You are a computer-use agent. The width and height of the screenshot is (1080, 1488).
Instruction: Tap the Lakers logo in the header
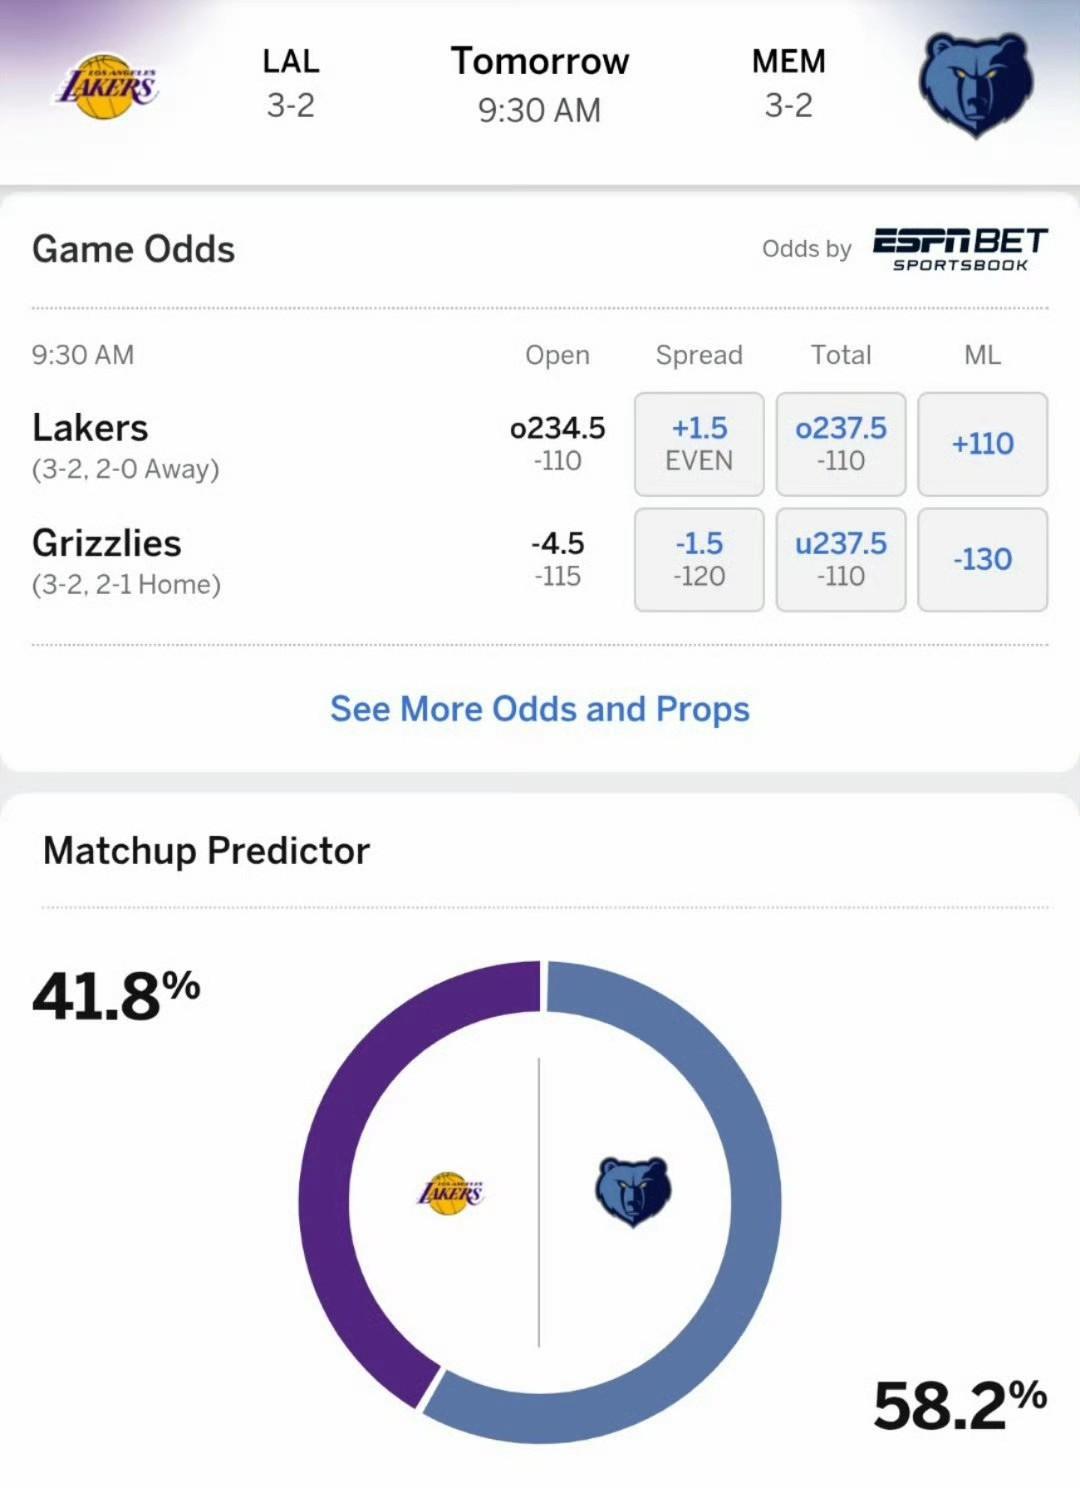pos(105,86)
